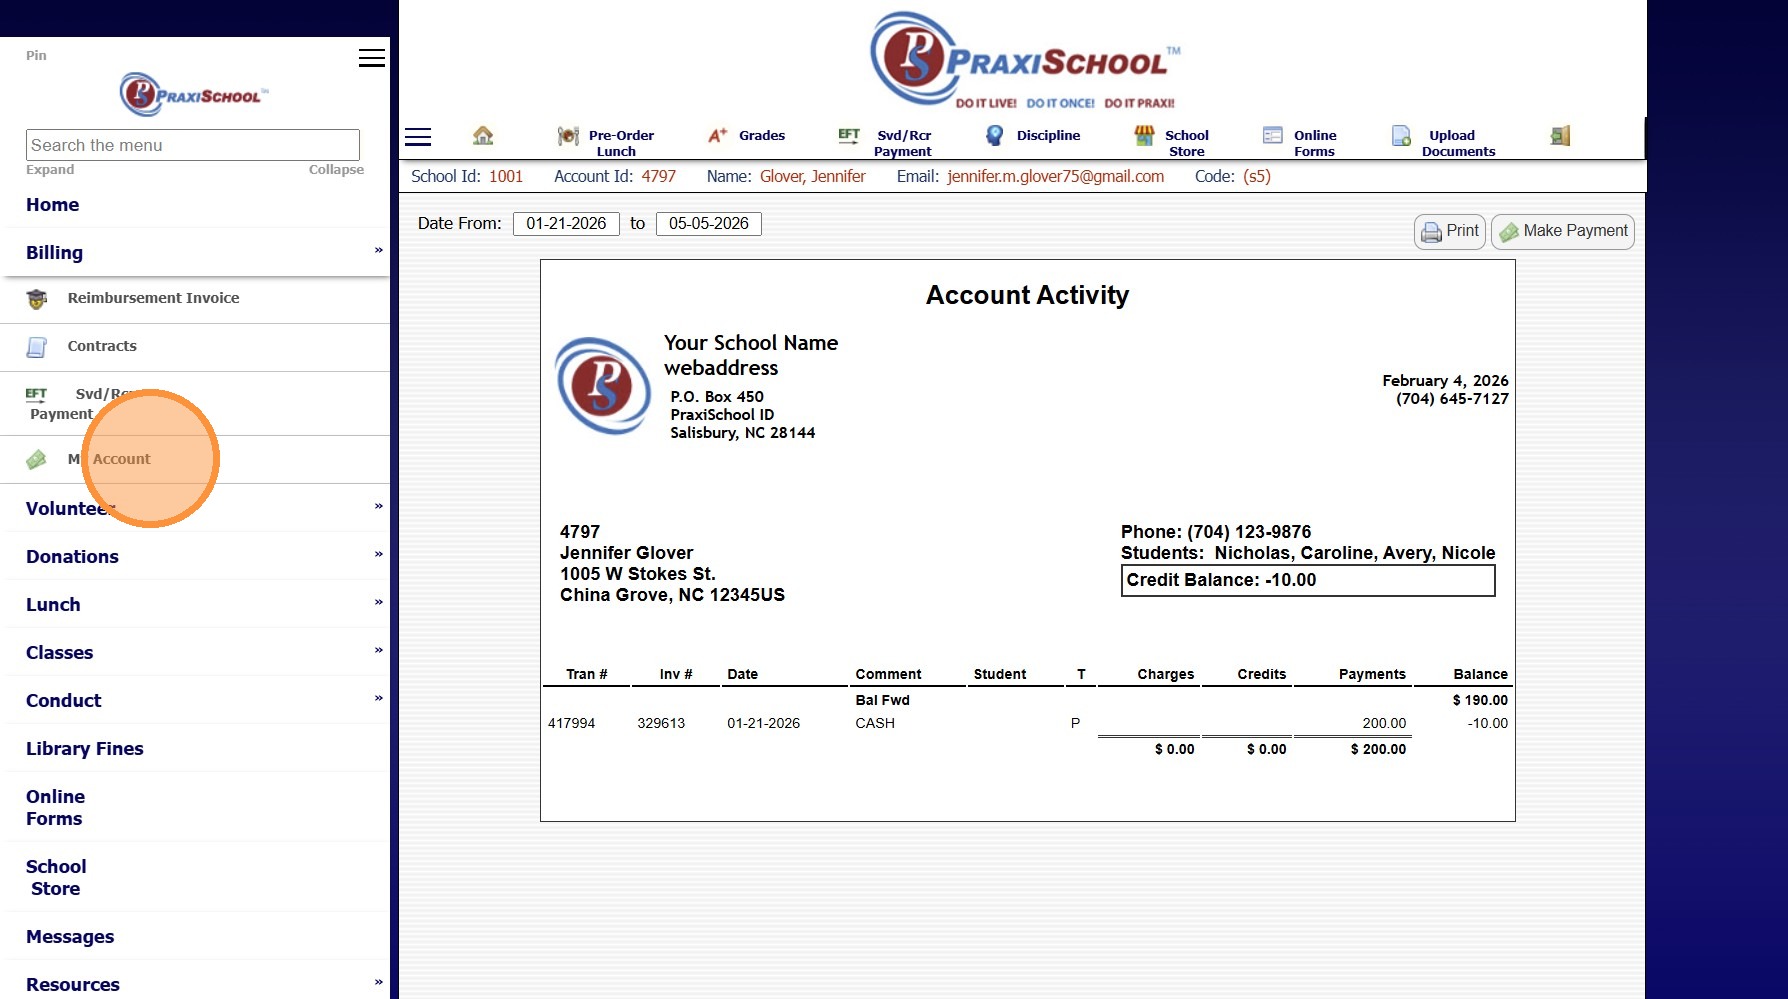Screen dimensions: 1788x999
Task: Click transaction number 417994
Action: coord(572,724)
